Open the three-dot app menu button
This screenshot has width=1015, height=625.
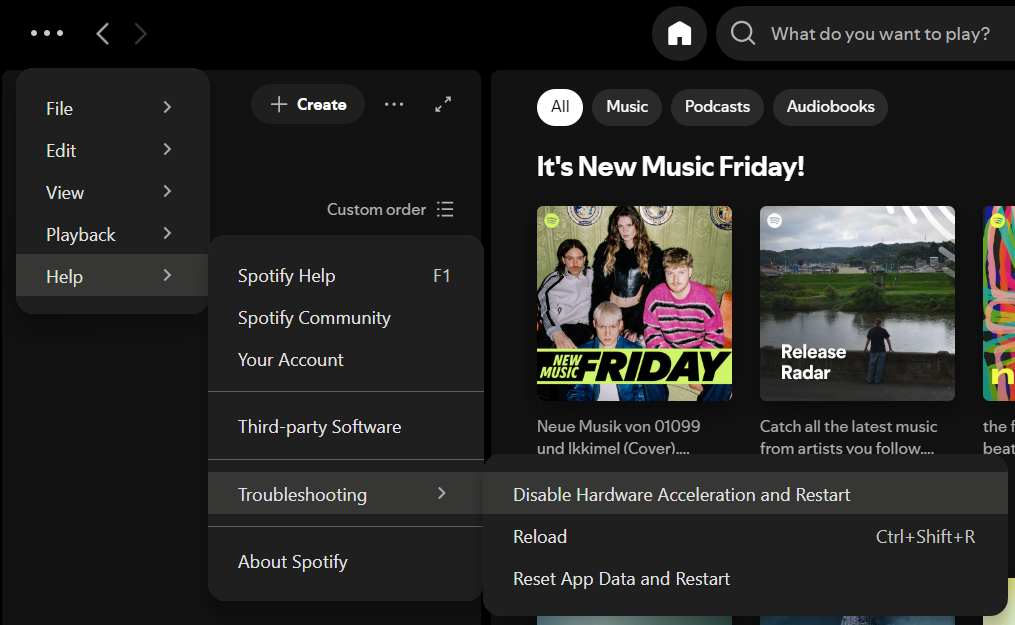tap(47, 33)
